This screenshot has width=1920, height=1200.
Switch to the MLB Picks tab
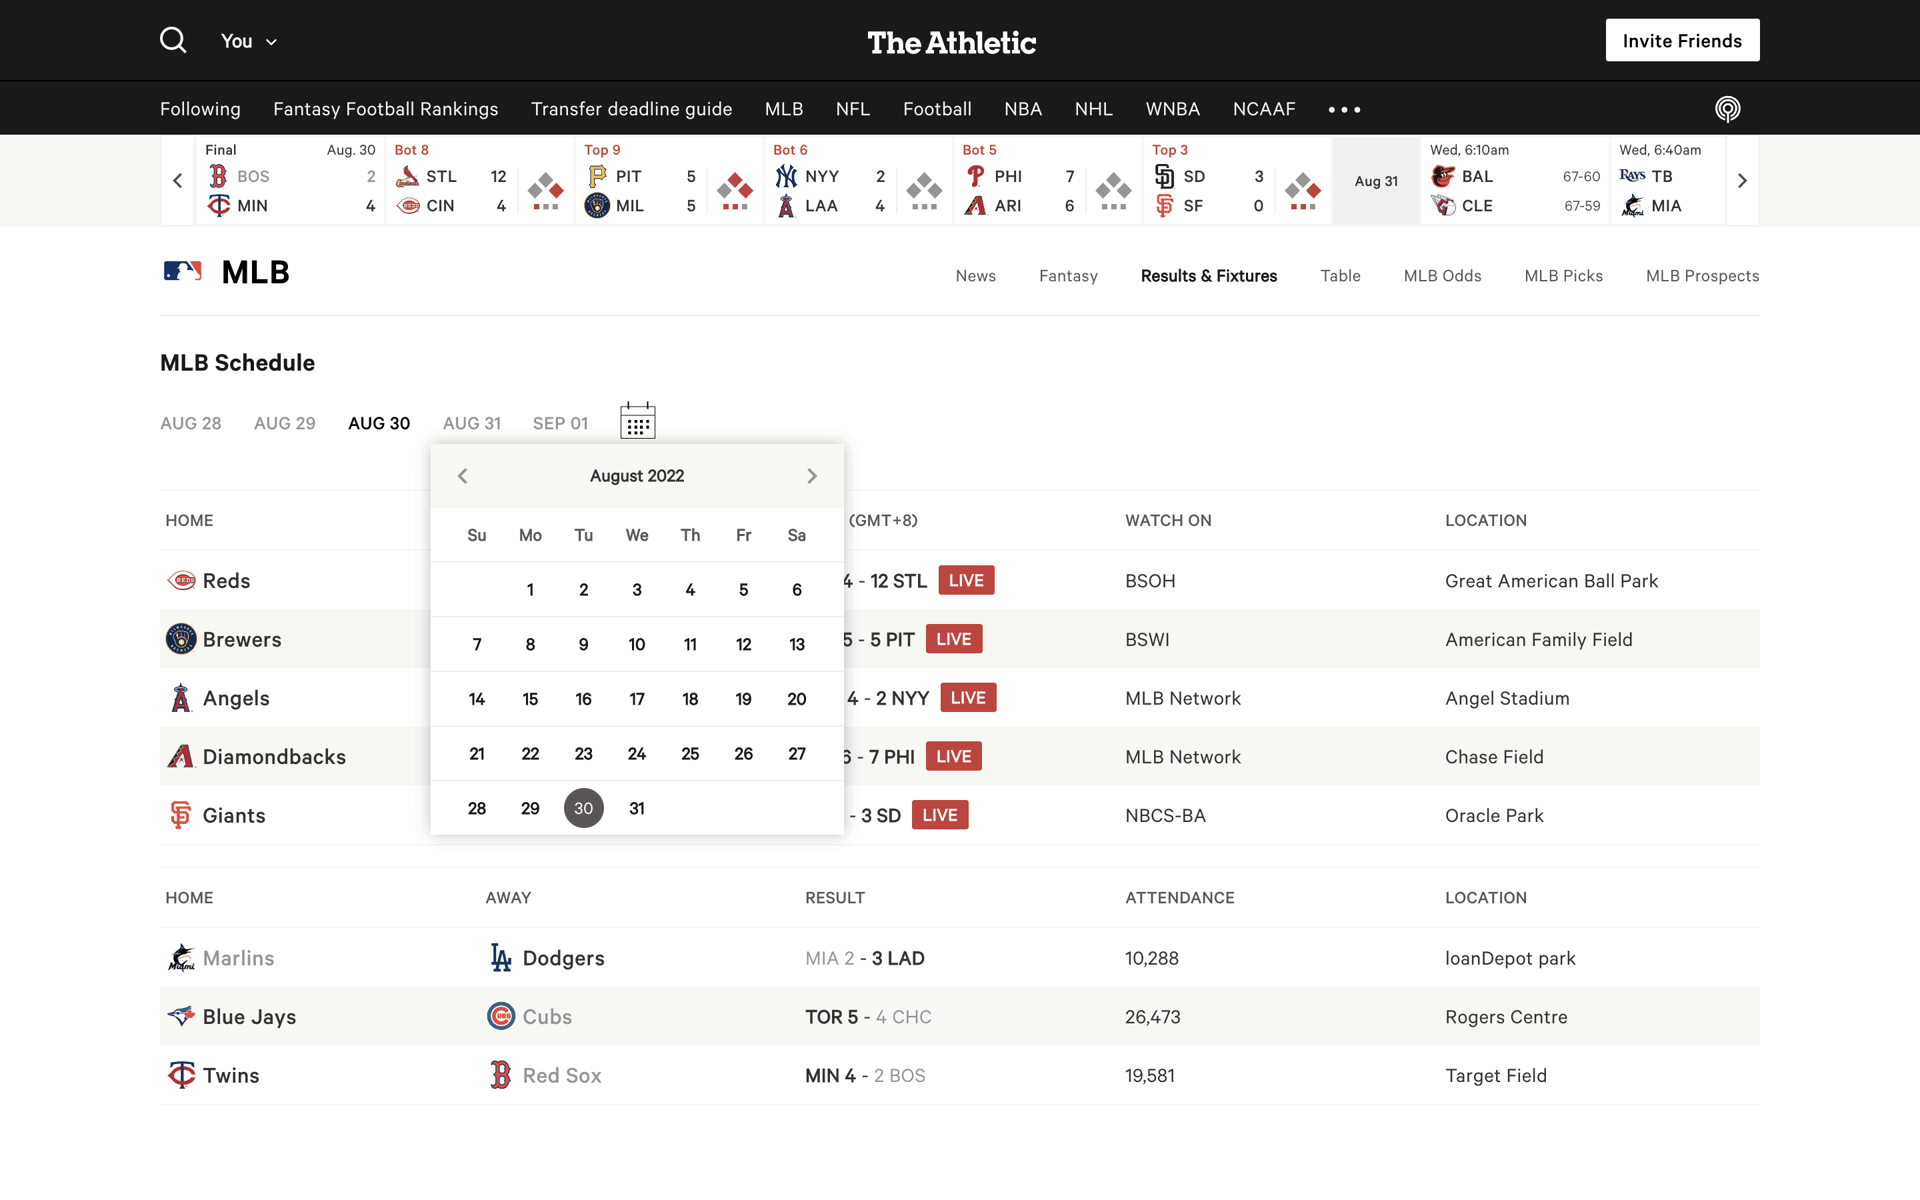(x=1563, y=276)
